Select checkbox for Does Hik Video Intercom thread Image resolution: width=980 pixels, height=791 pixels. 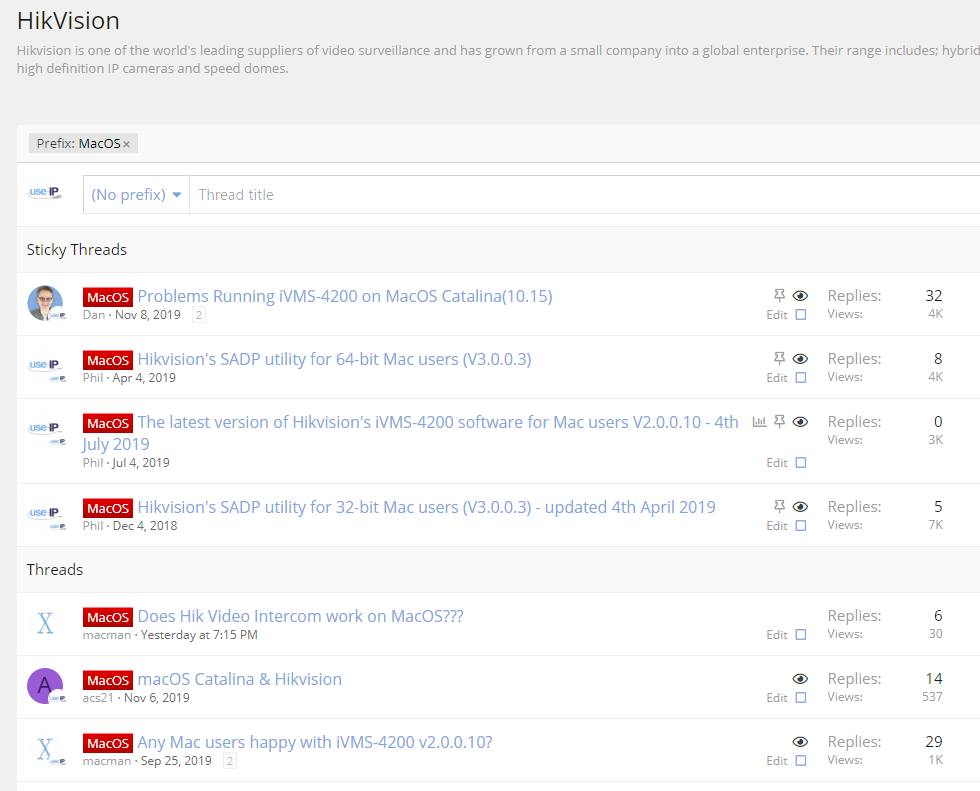[801, 635]
